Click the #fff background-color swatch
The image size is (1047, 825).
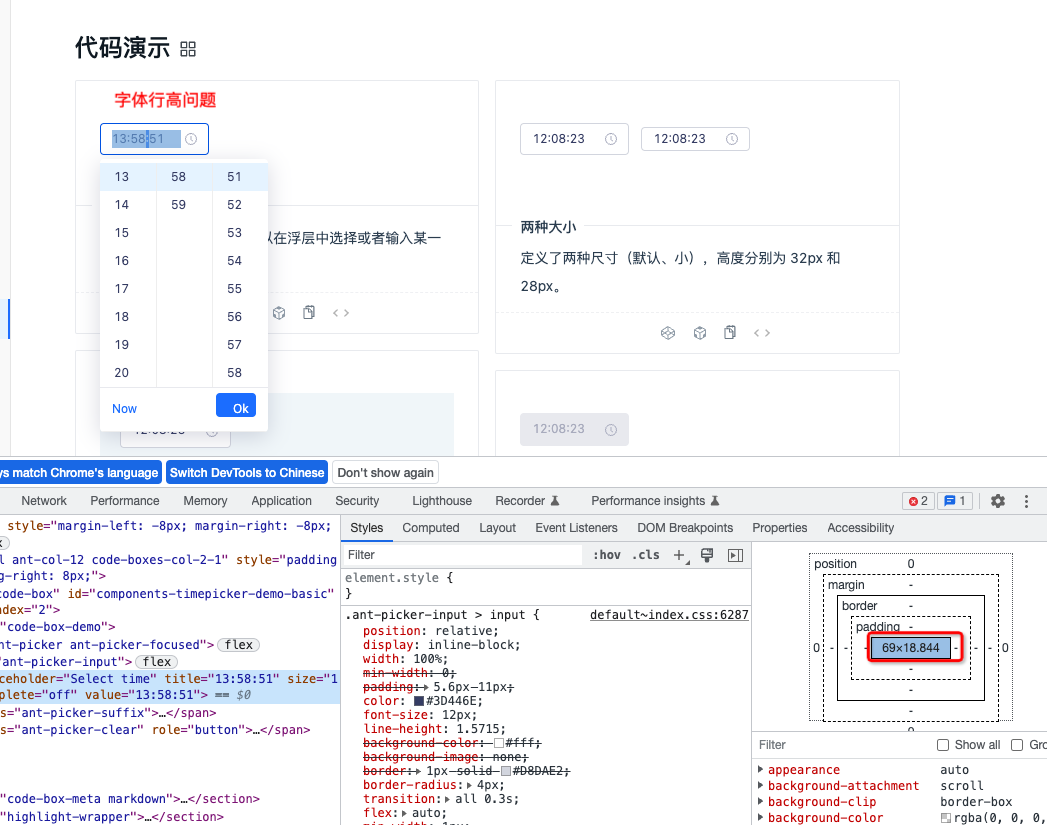pyautogui.click(x=499, y=743)
